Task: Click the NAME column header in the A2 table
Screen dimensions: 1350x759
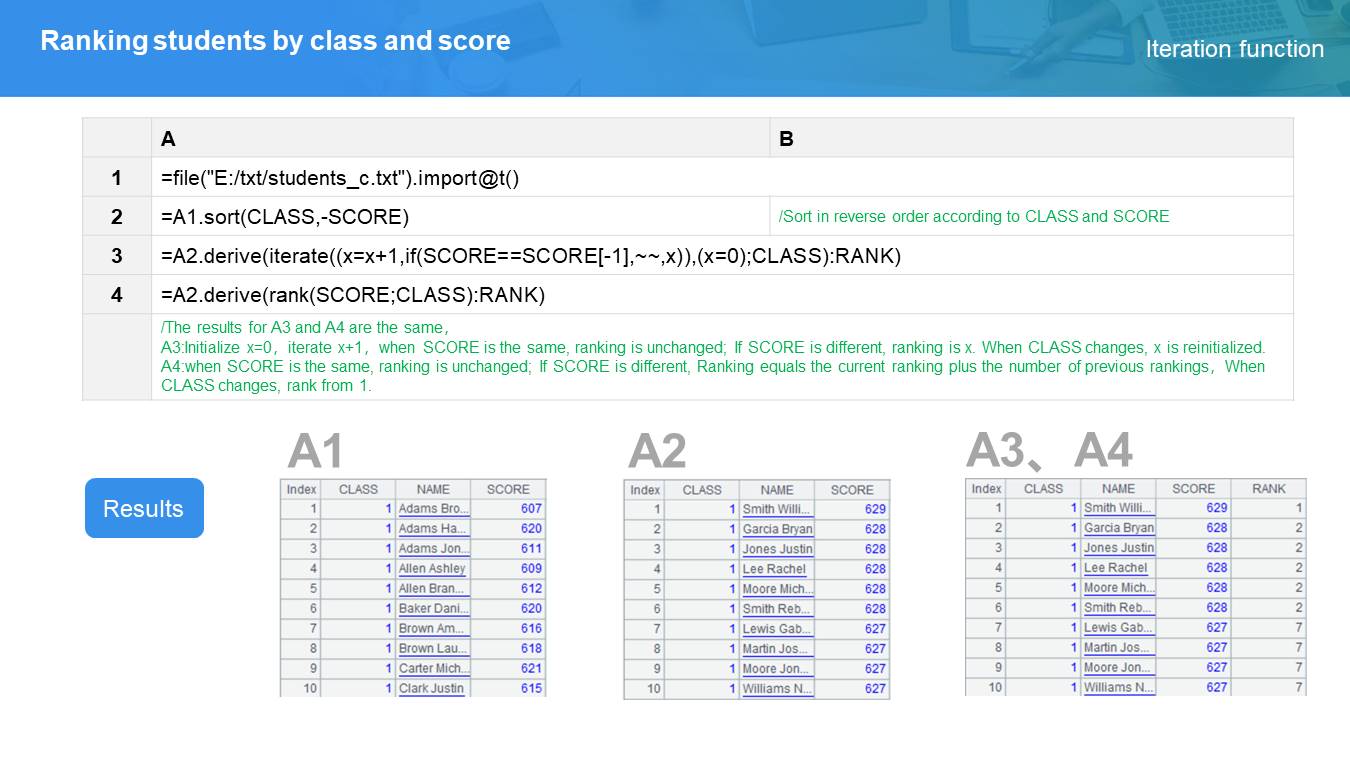Action: (777, 490)
